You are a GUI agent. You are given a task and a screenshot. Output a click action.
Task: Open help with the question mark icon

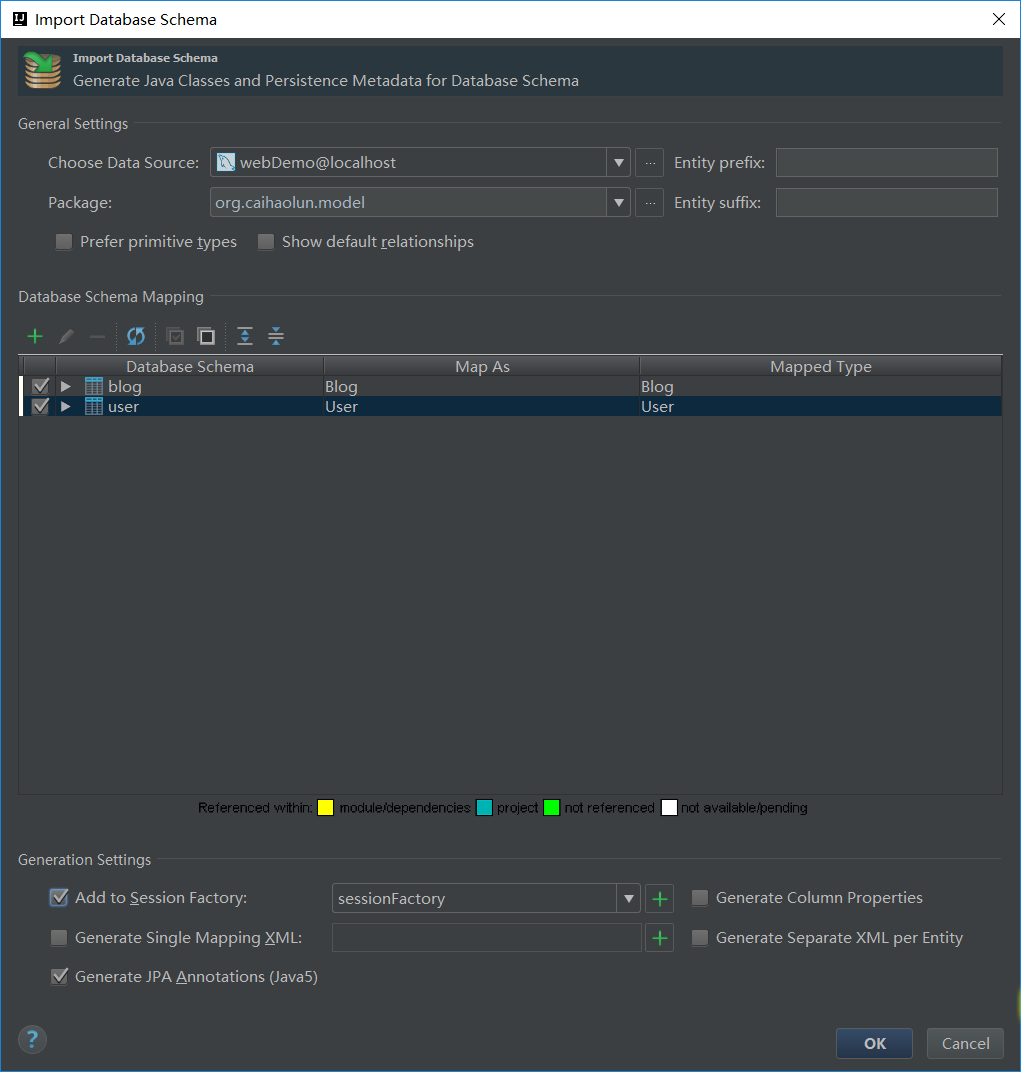click(x=32, y=1040)
